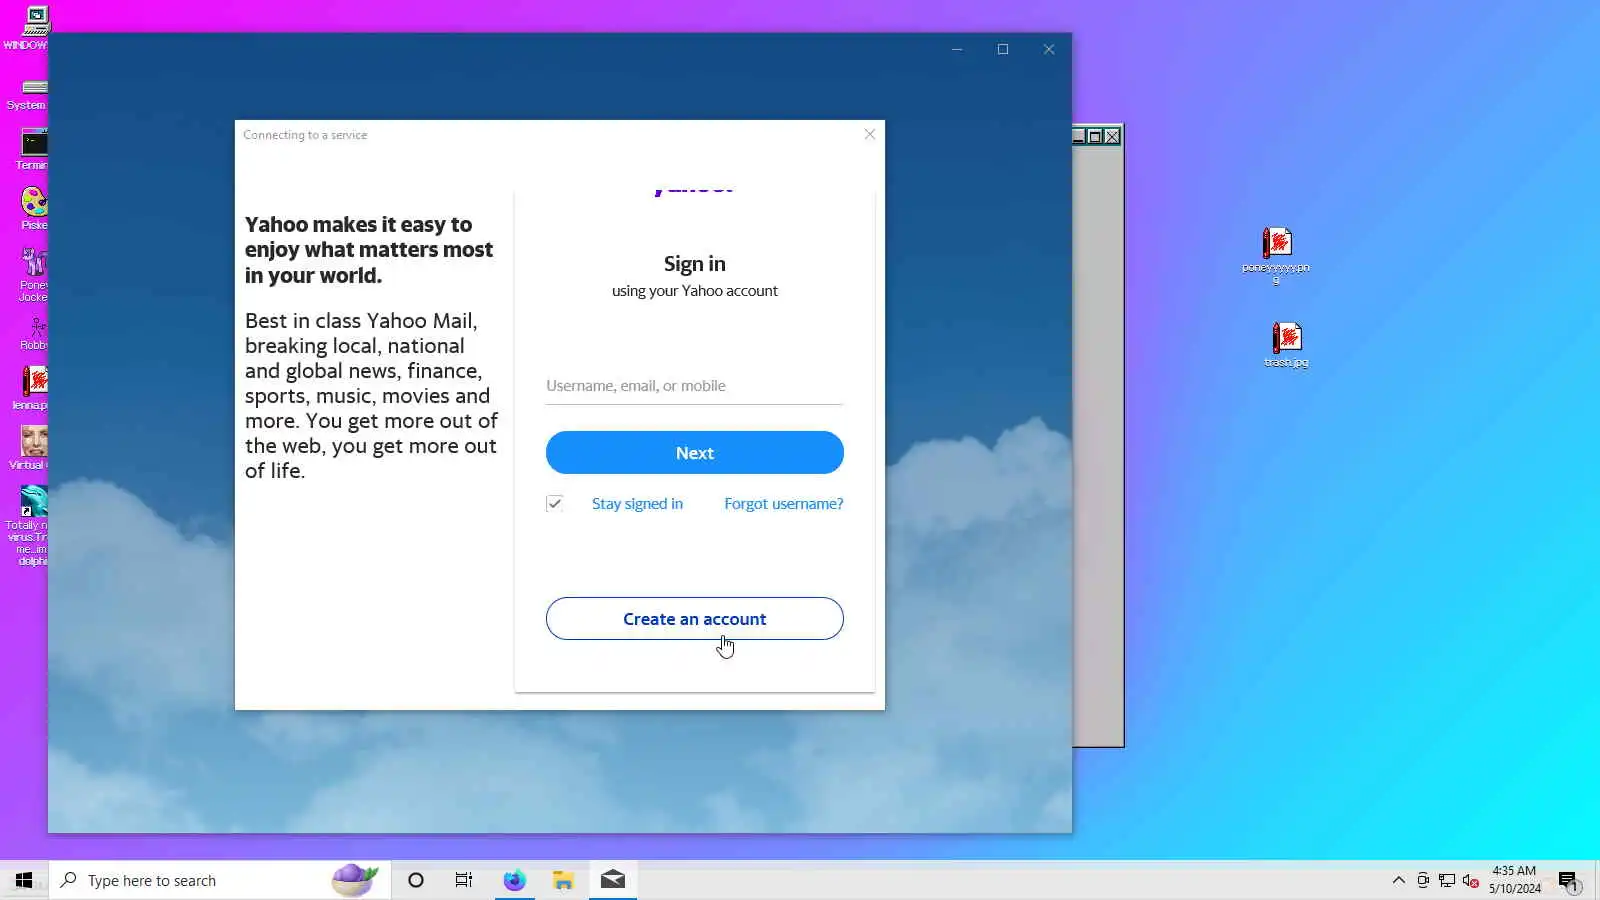Click the Forgot username? link
This screenshot has width=1600, height=900.
[x=783, y=503]
